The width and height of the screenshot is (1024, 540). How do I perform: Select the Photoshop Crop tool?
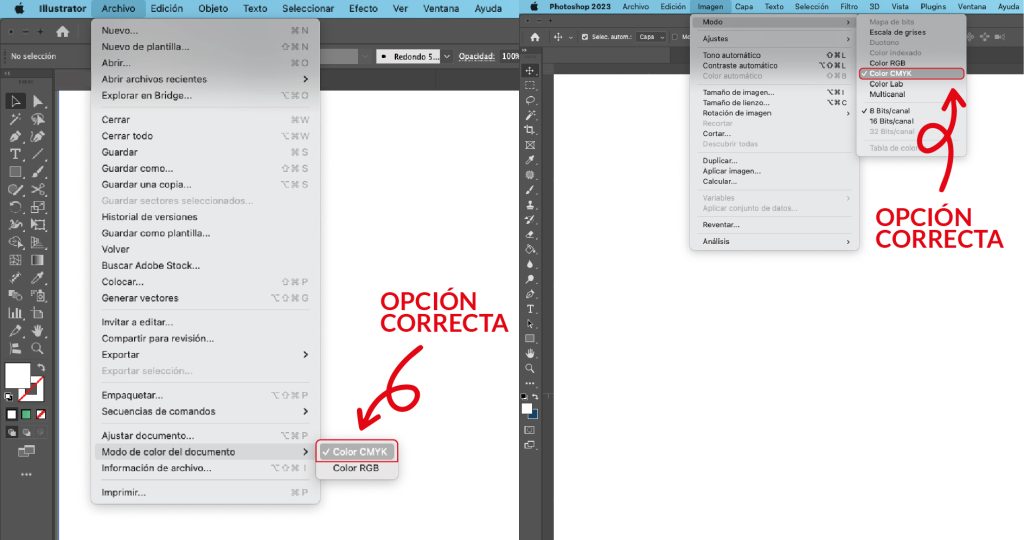(530, 130)
